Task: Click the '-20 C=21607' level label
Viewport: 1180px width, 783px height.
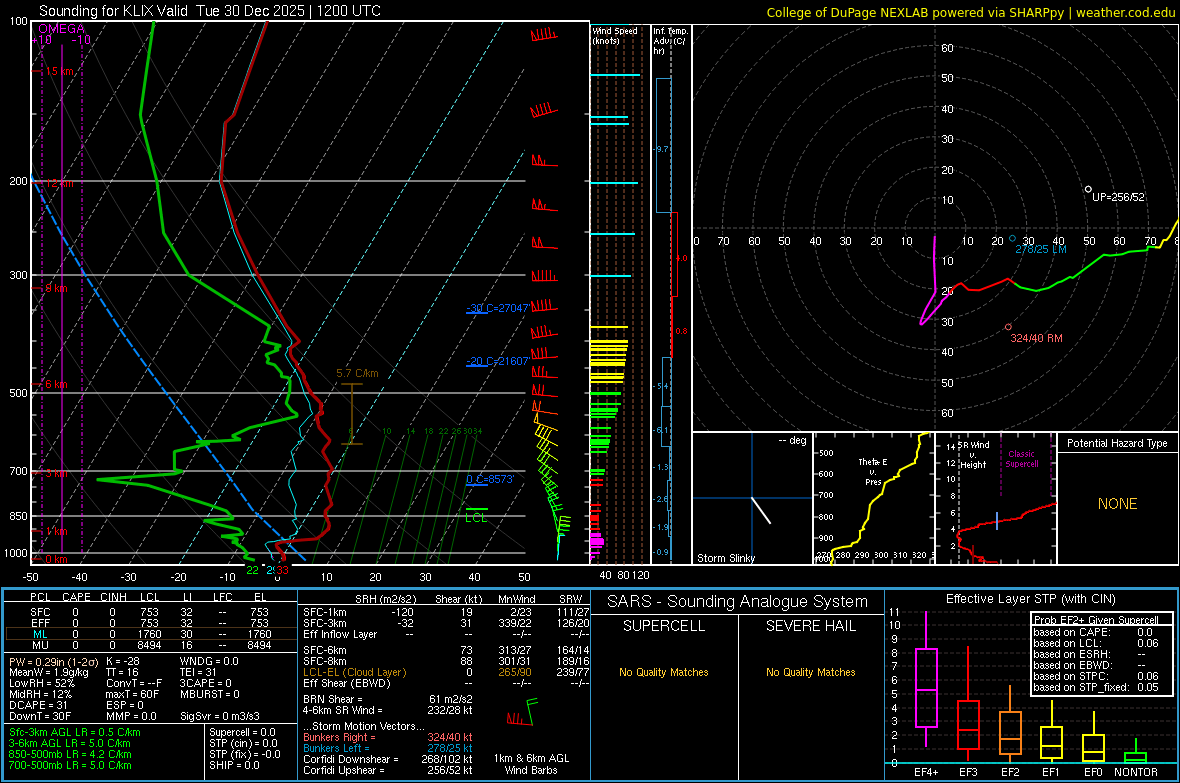Action: (497, 361)
